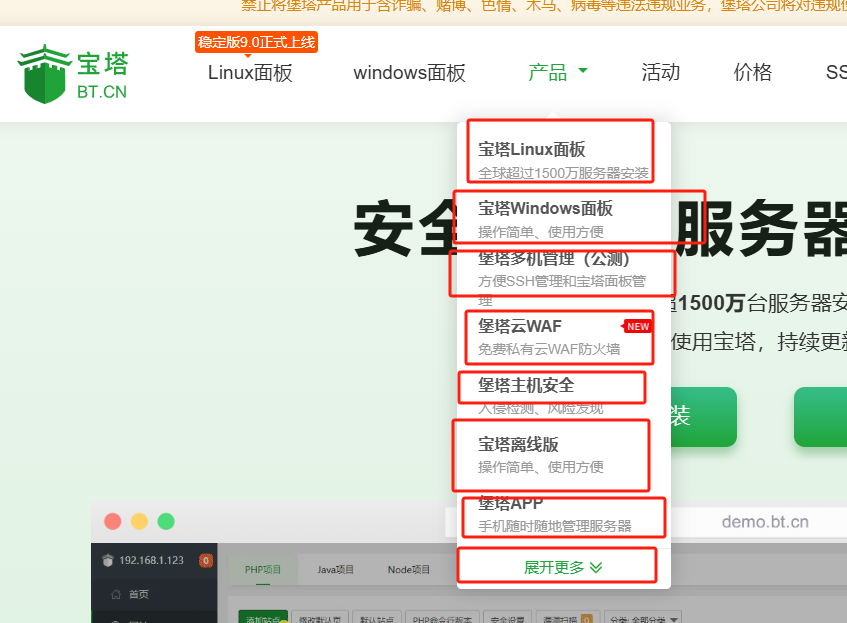Image resolution: width=847 pixels, height=623 pixels.
Task: Collapse the 产品 dropdown in the navbar
Action: click(x=557, y=72)
